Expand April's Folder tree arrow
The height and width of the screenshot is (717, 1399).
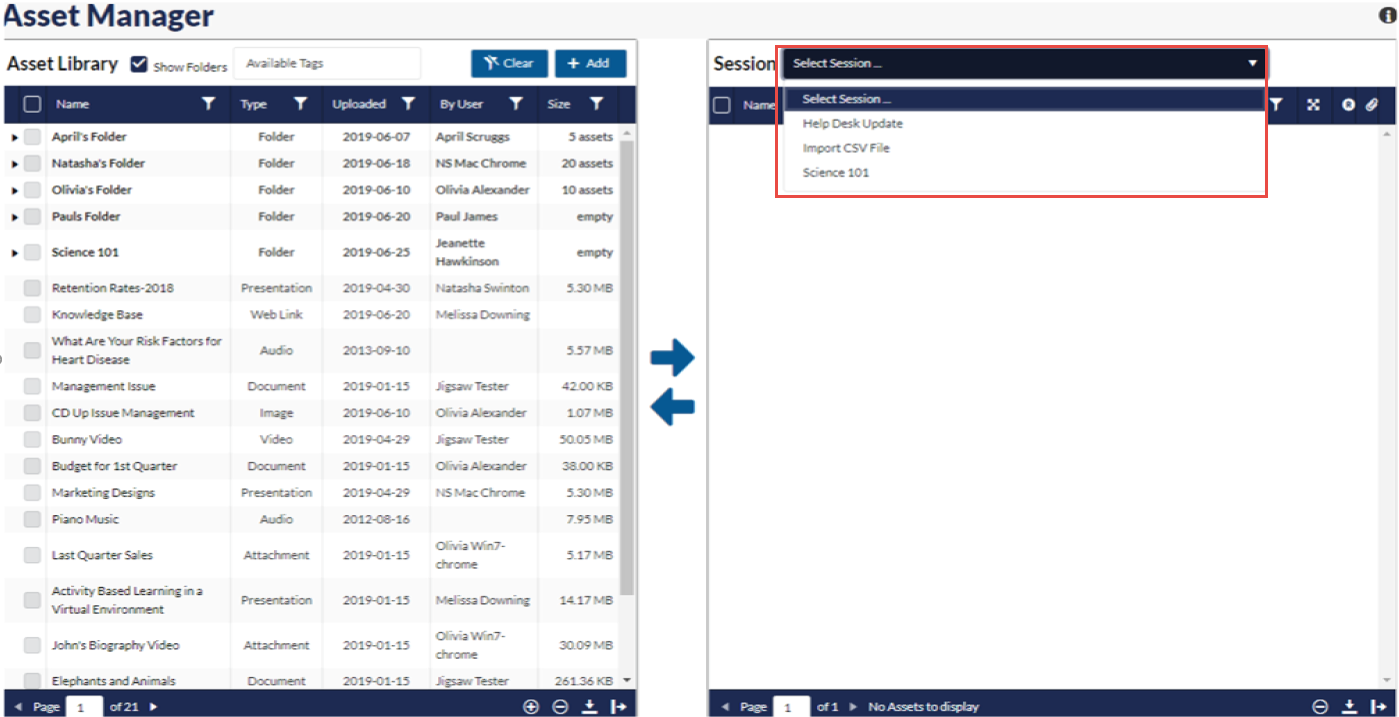14,137
